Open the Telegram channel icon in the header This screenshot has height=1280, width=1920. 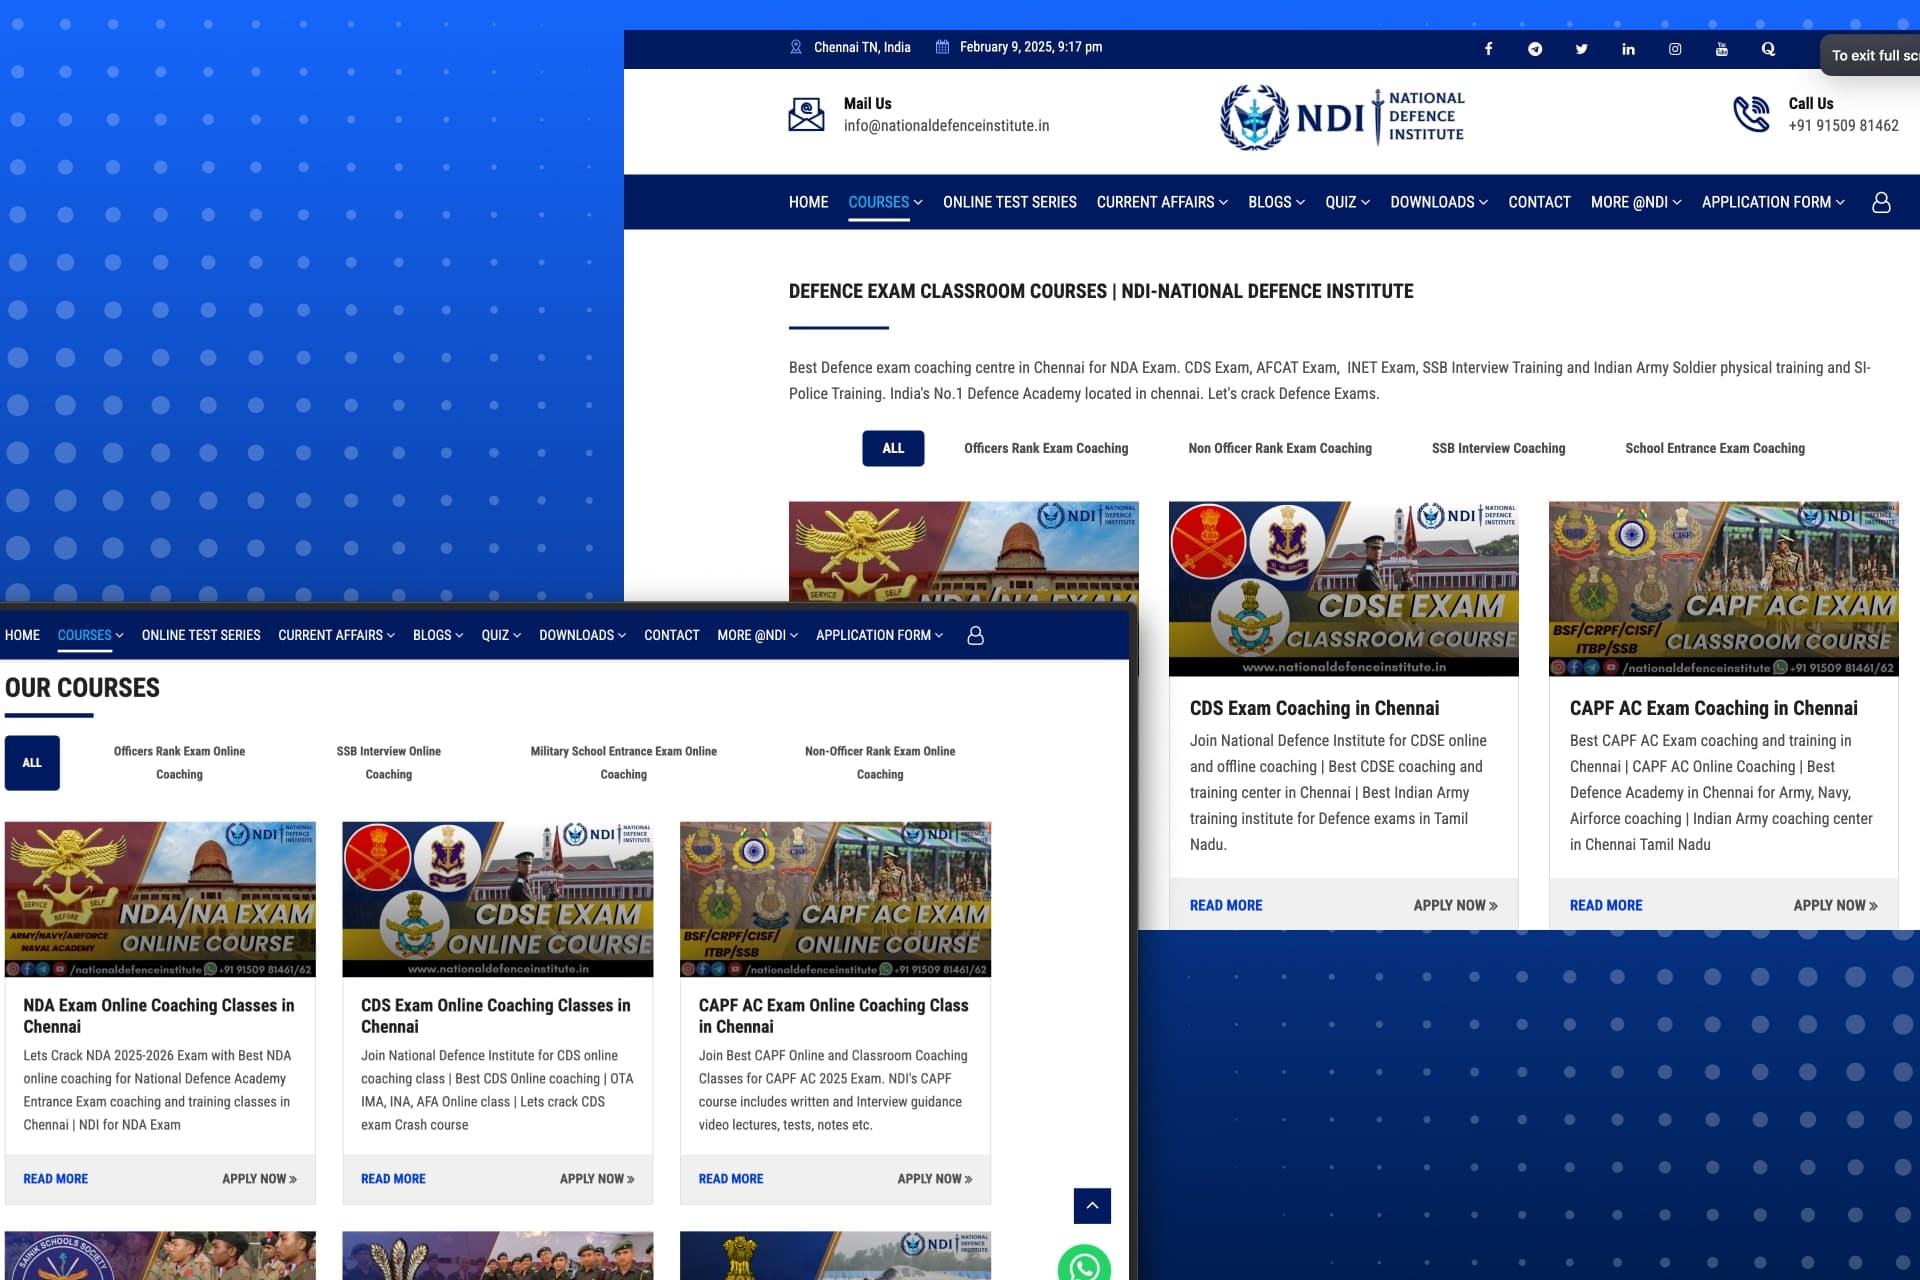(x=1535, y=48)
